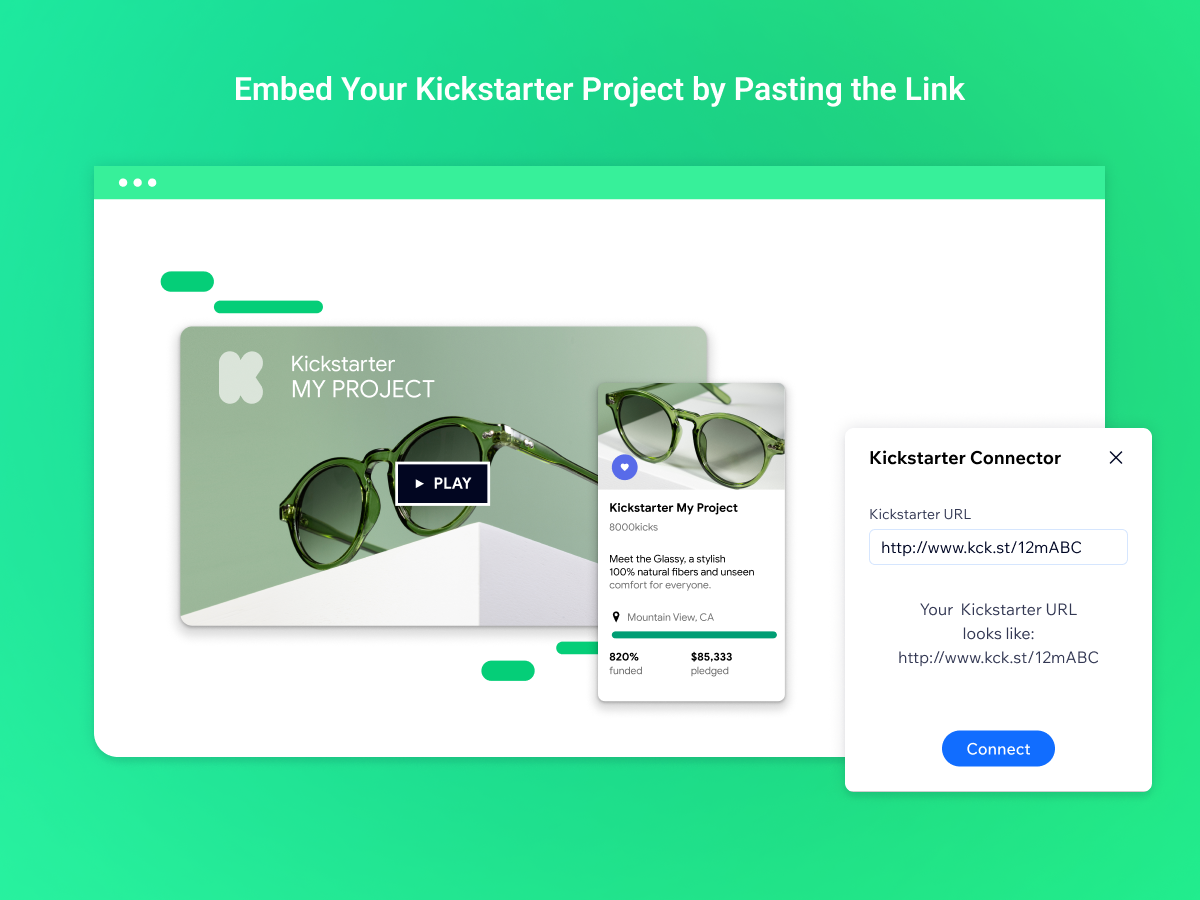Click the project card sunglasses thumbnail
The width and height of the screenshot is (1200, 900).
click(691, 436)
